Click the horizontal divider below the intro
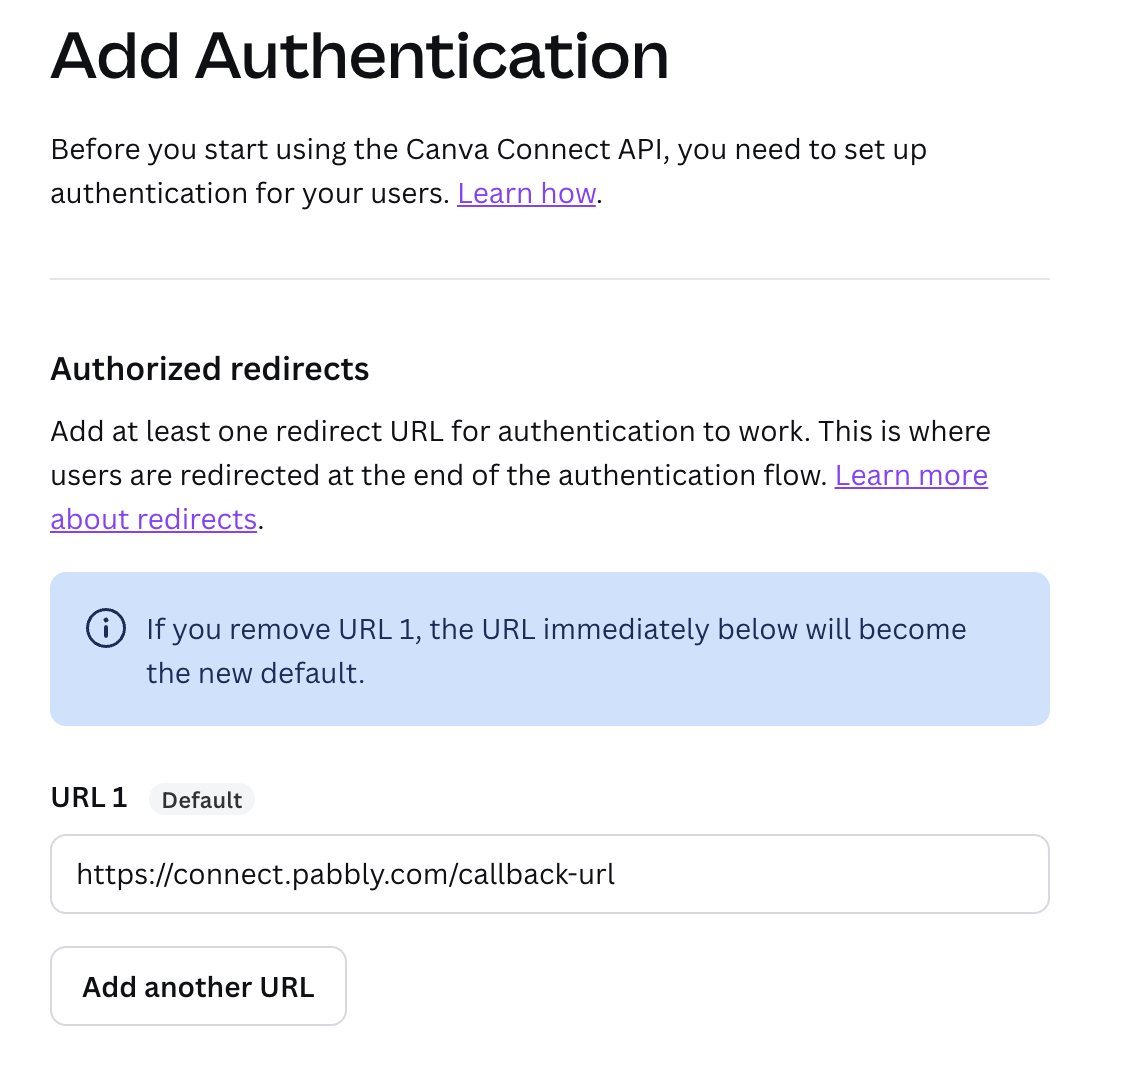This screenshot has height=1084, width=1122. tap(550, 279)
